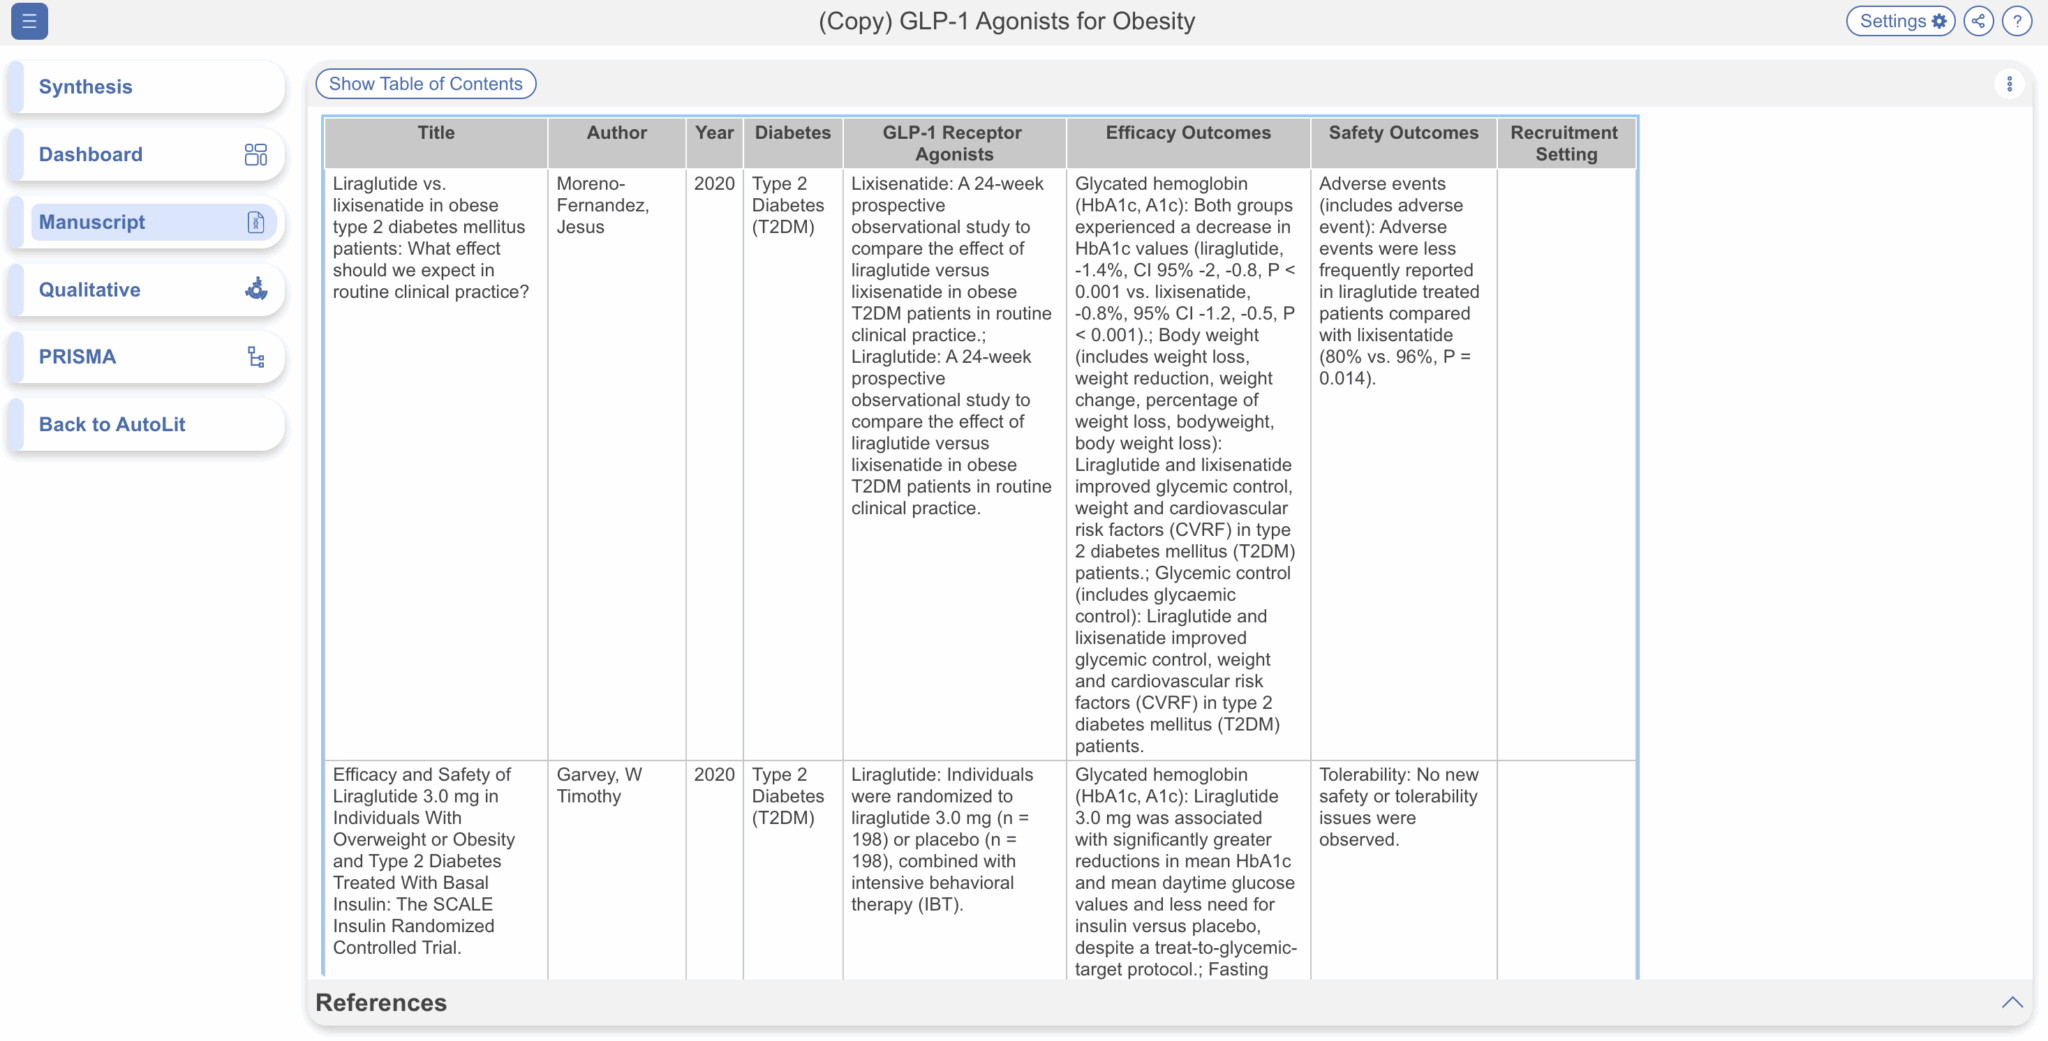The width and height of the screenshot is (2048, 1041).
Task: Click the page title GLP-1 Agonists for Obesity
Action: (1007, 21)
